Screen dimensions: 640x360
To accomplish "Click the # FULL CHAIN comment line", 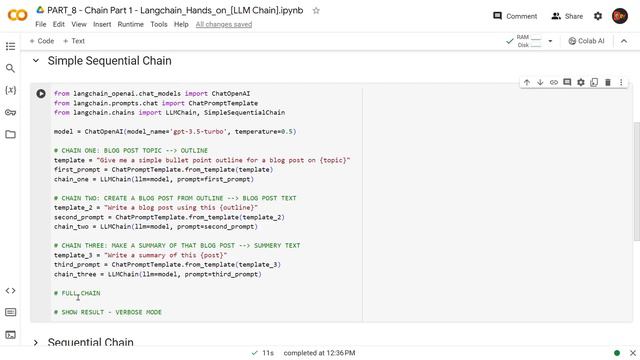I will (77, 293).
